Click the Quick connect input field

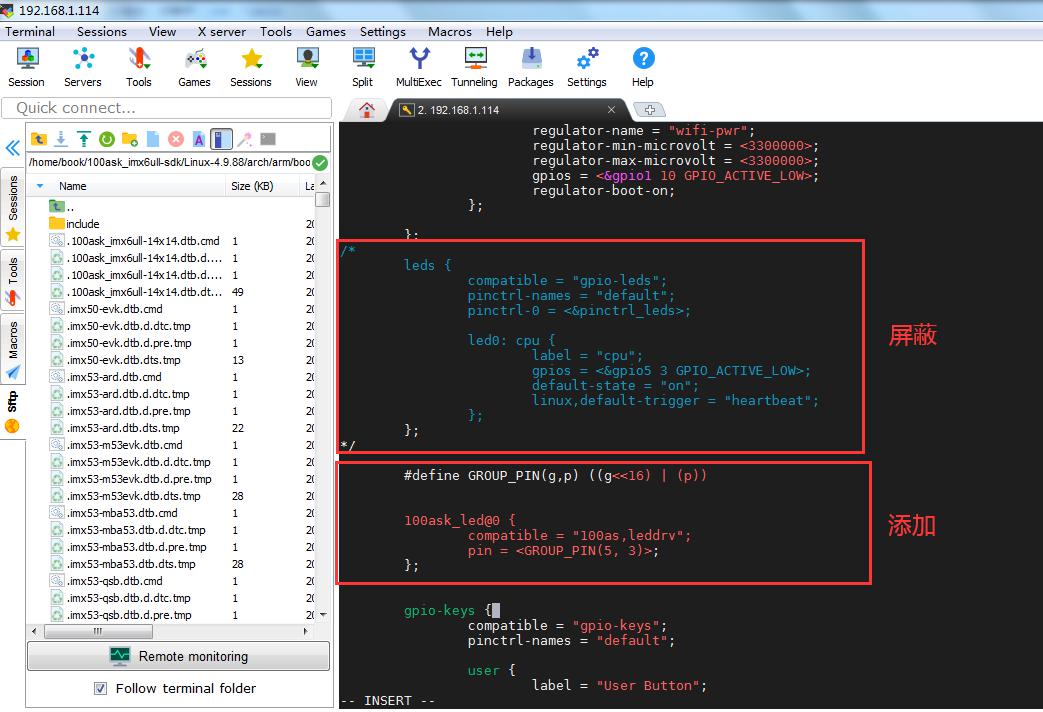coord(166,108)
